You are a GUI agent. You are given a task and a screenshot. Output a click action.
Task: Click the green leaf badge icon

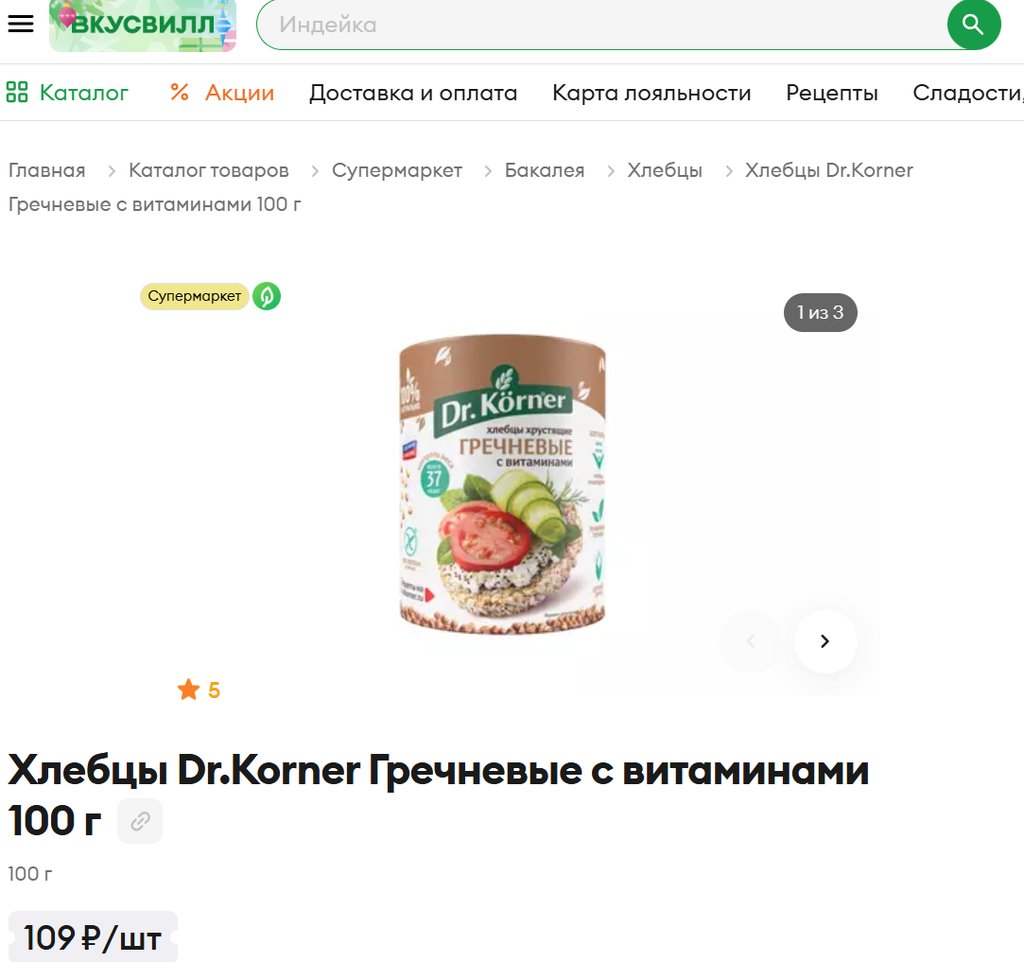(266, 296)
